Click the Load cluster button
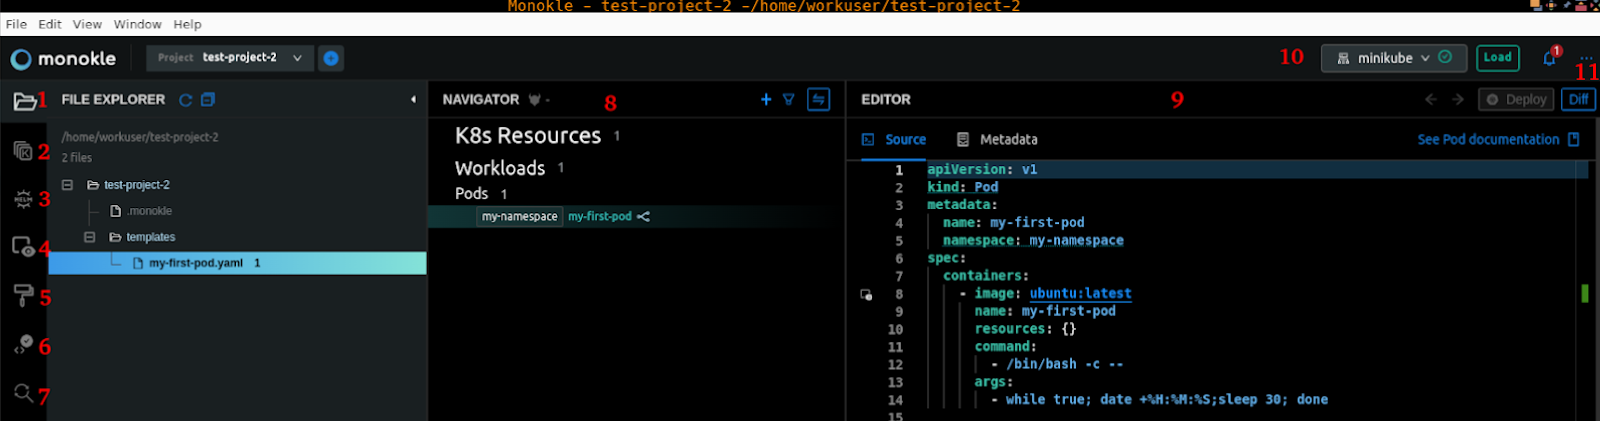Screen dimensions: 1600x421 click(x=1497, y=58)
